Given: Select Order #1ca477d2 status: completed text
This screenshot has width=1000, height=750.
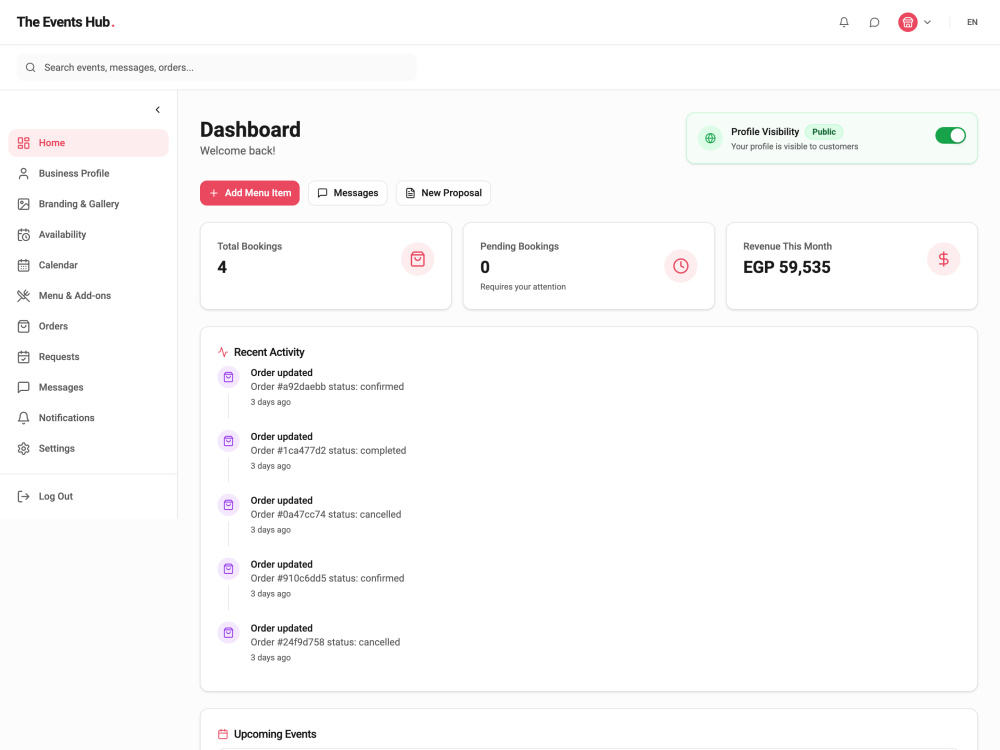Looking at the screenshot, I should click(x=328, y=450).
